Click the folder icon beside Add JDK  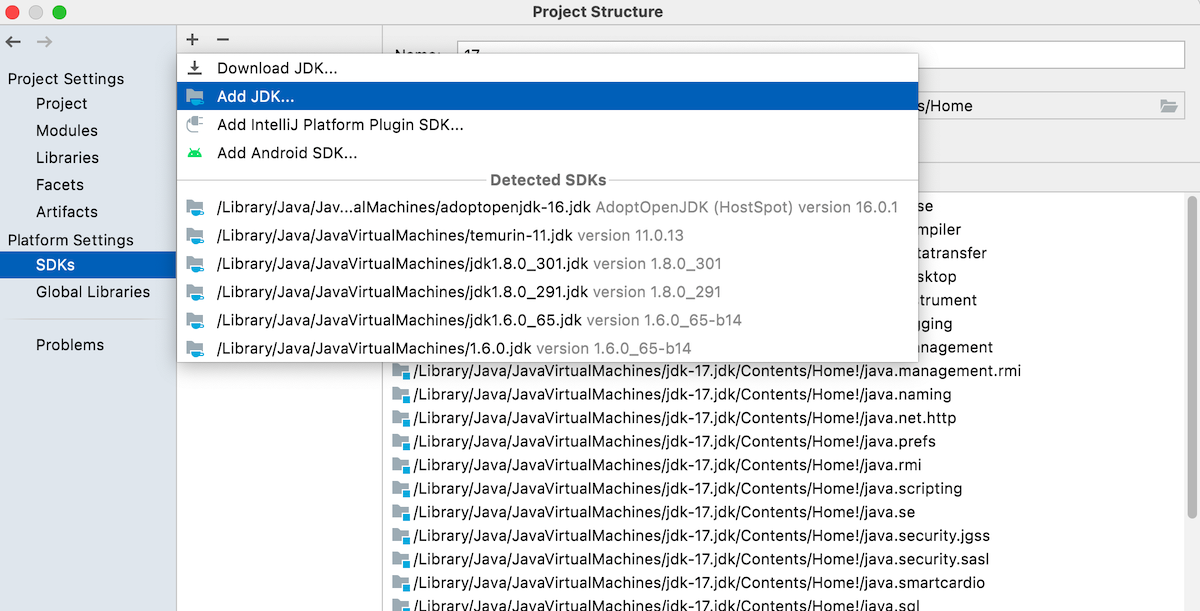coord(195,97)
